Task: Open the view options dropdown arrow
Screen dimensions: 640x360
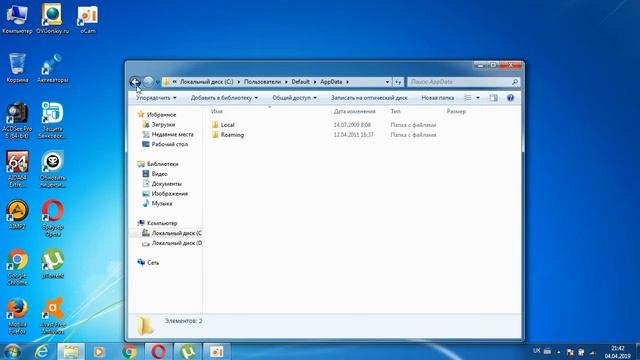Action: pyautogui.click(x=478, y=98)
